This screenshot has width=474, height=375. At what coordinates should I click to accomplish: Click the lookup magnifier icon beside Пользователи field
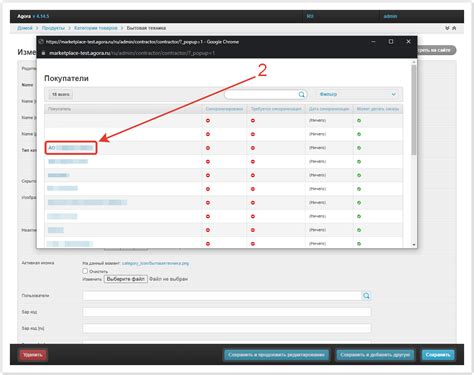(366, 296)
